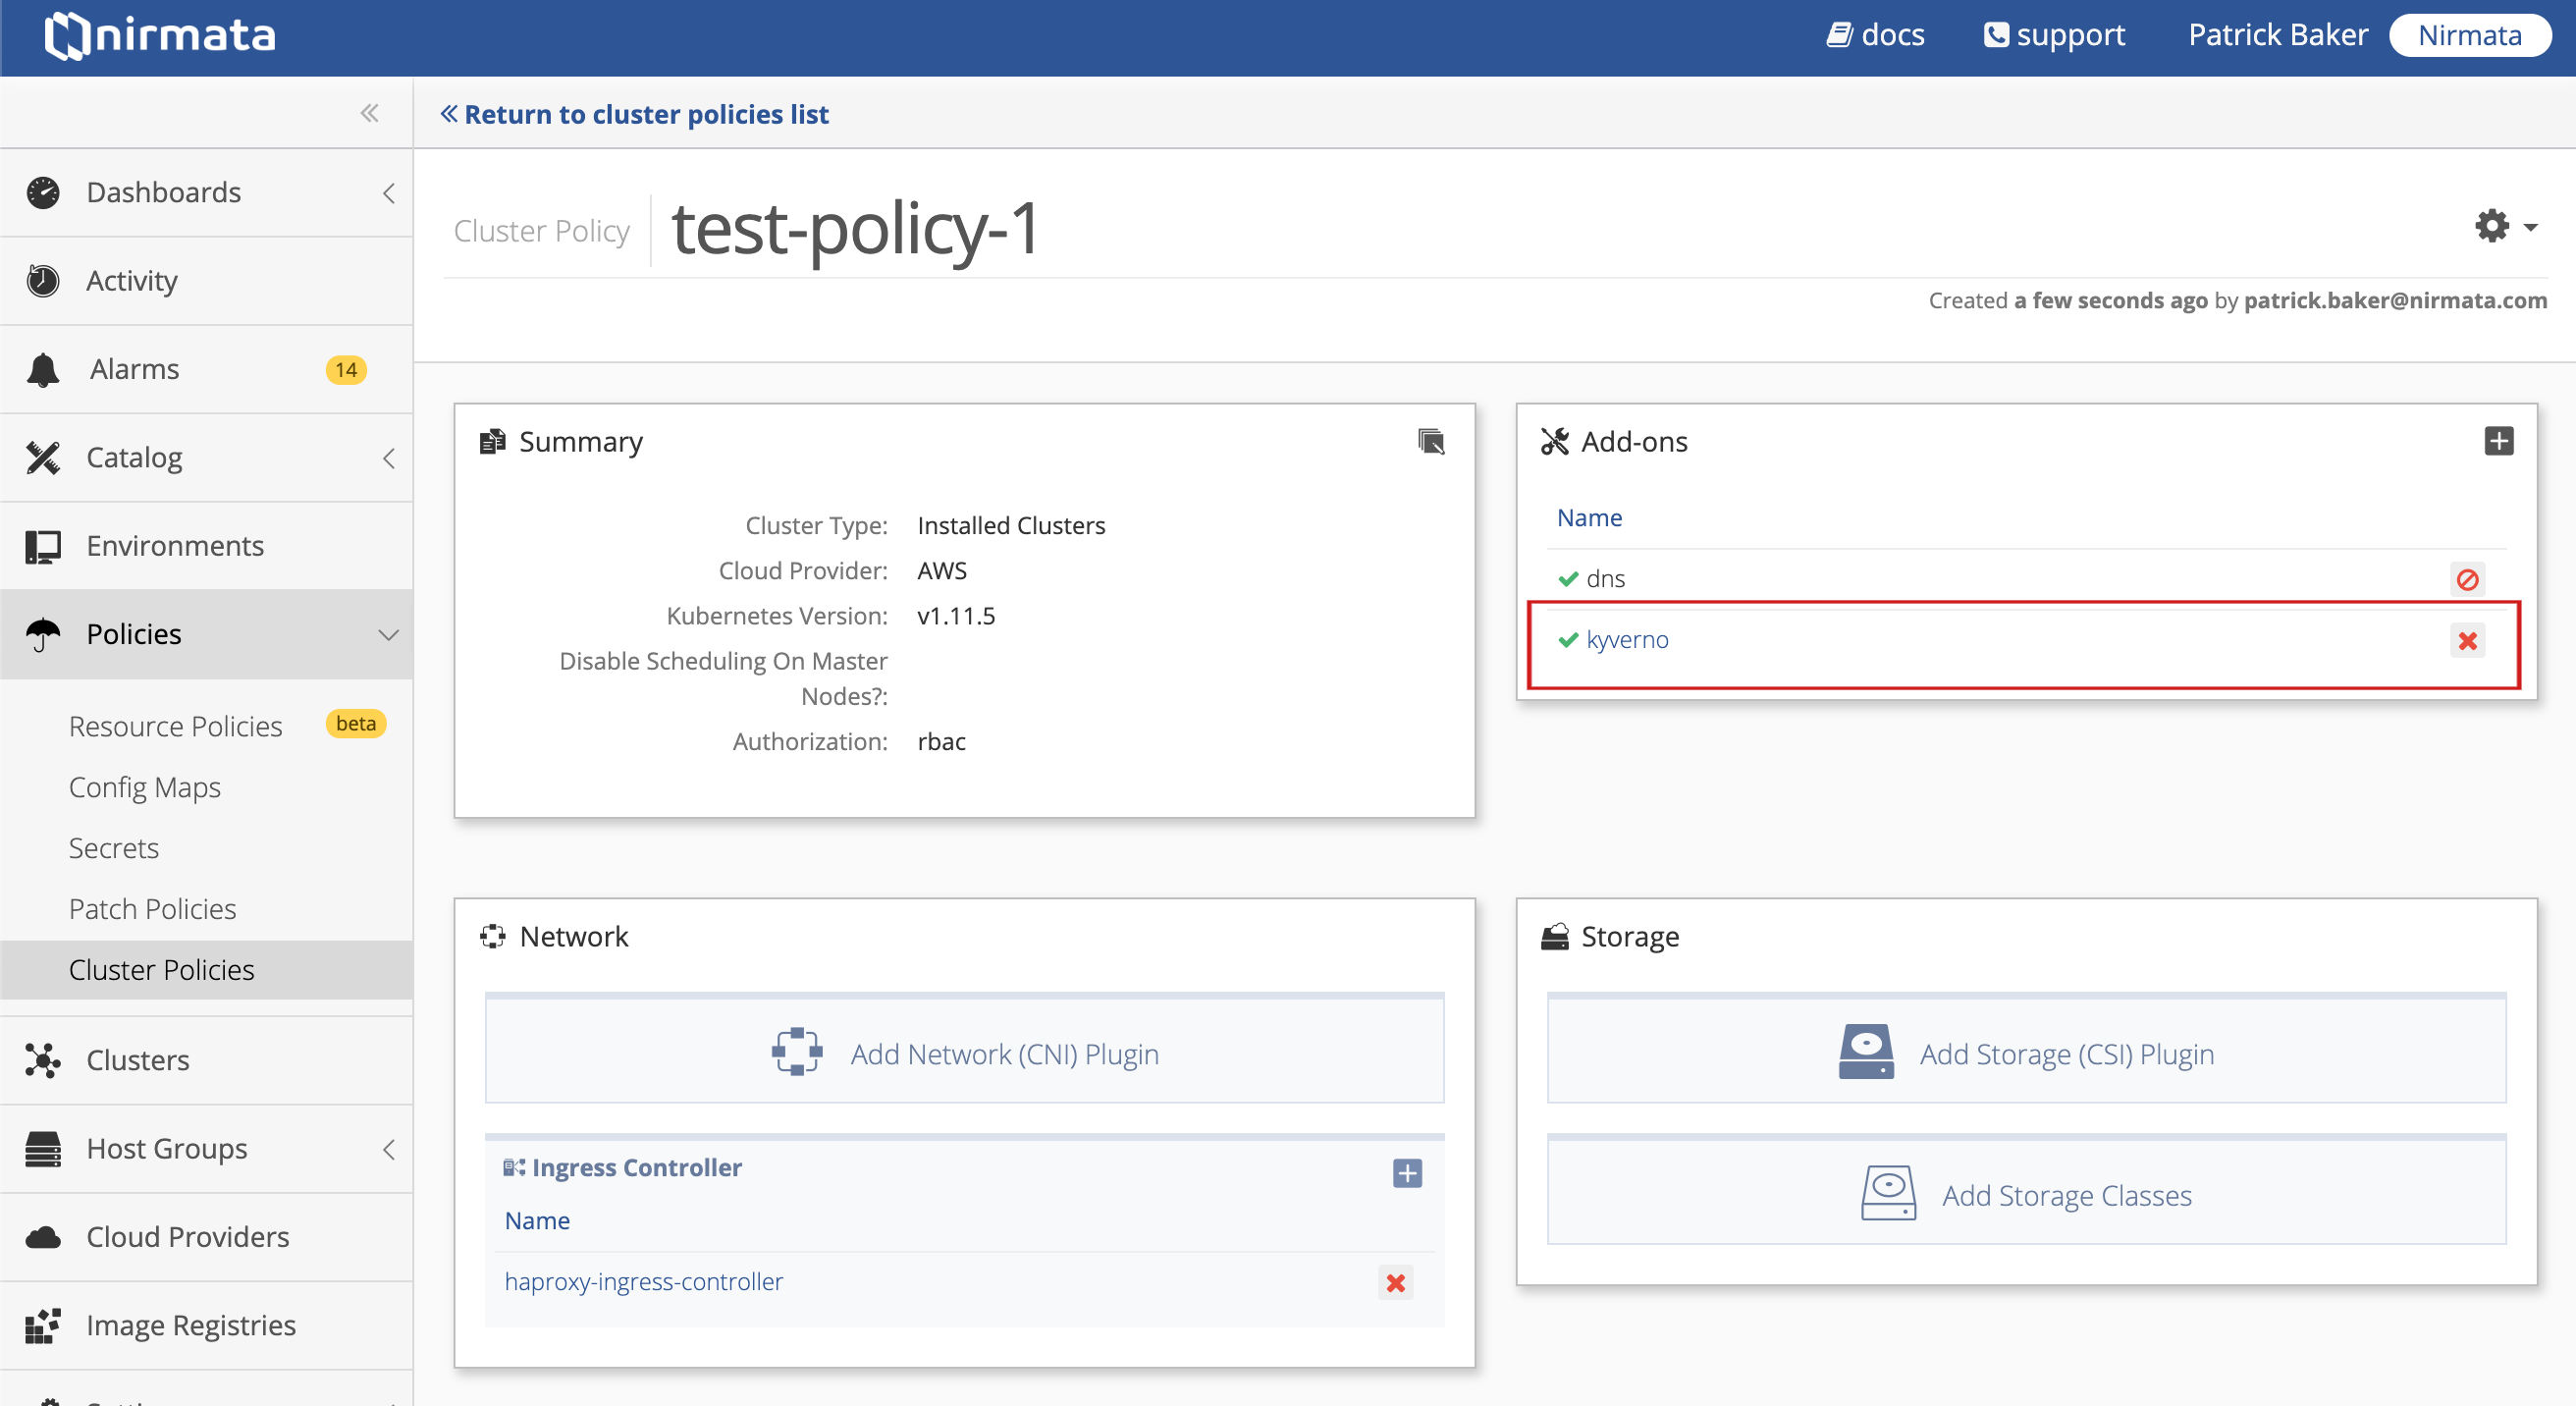2576x1406 pixels.
Task: Expand the Host Groups chevron
Action: click(389, 1149)
